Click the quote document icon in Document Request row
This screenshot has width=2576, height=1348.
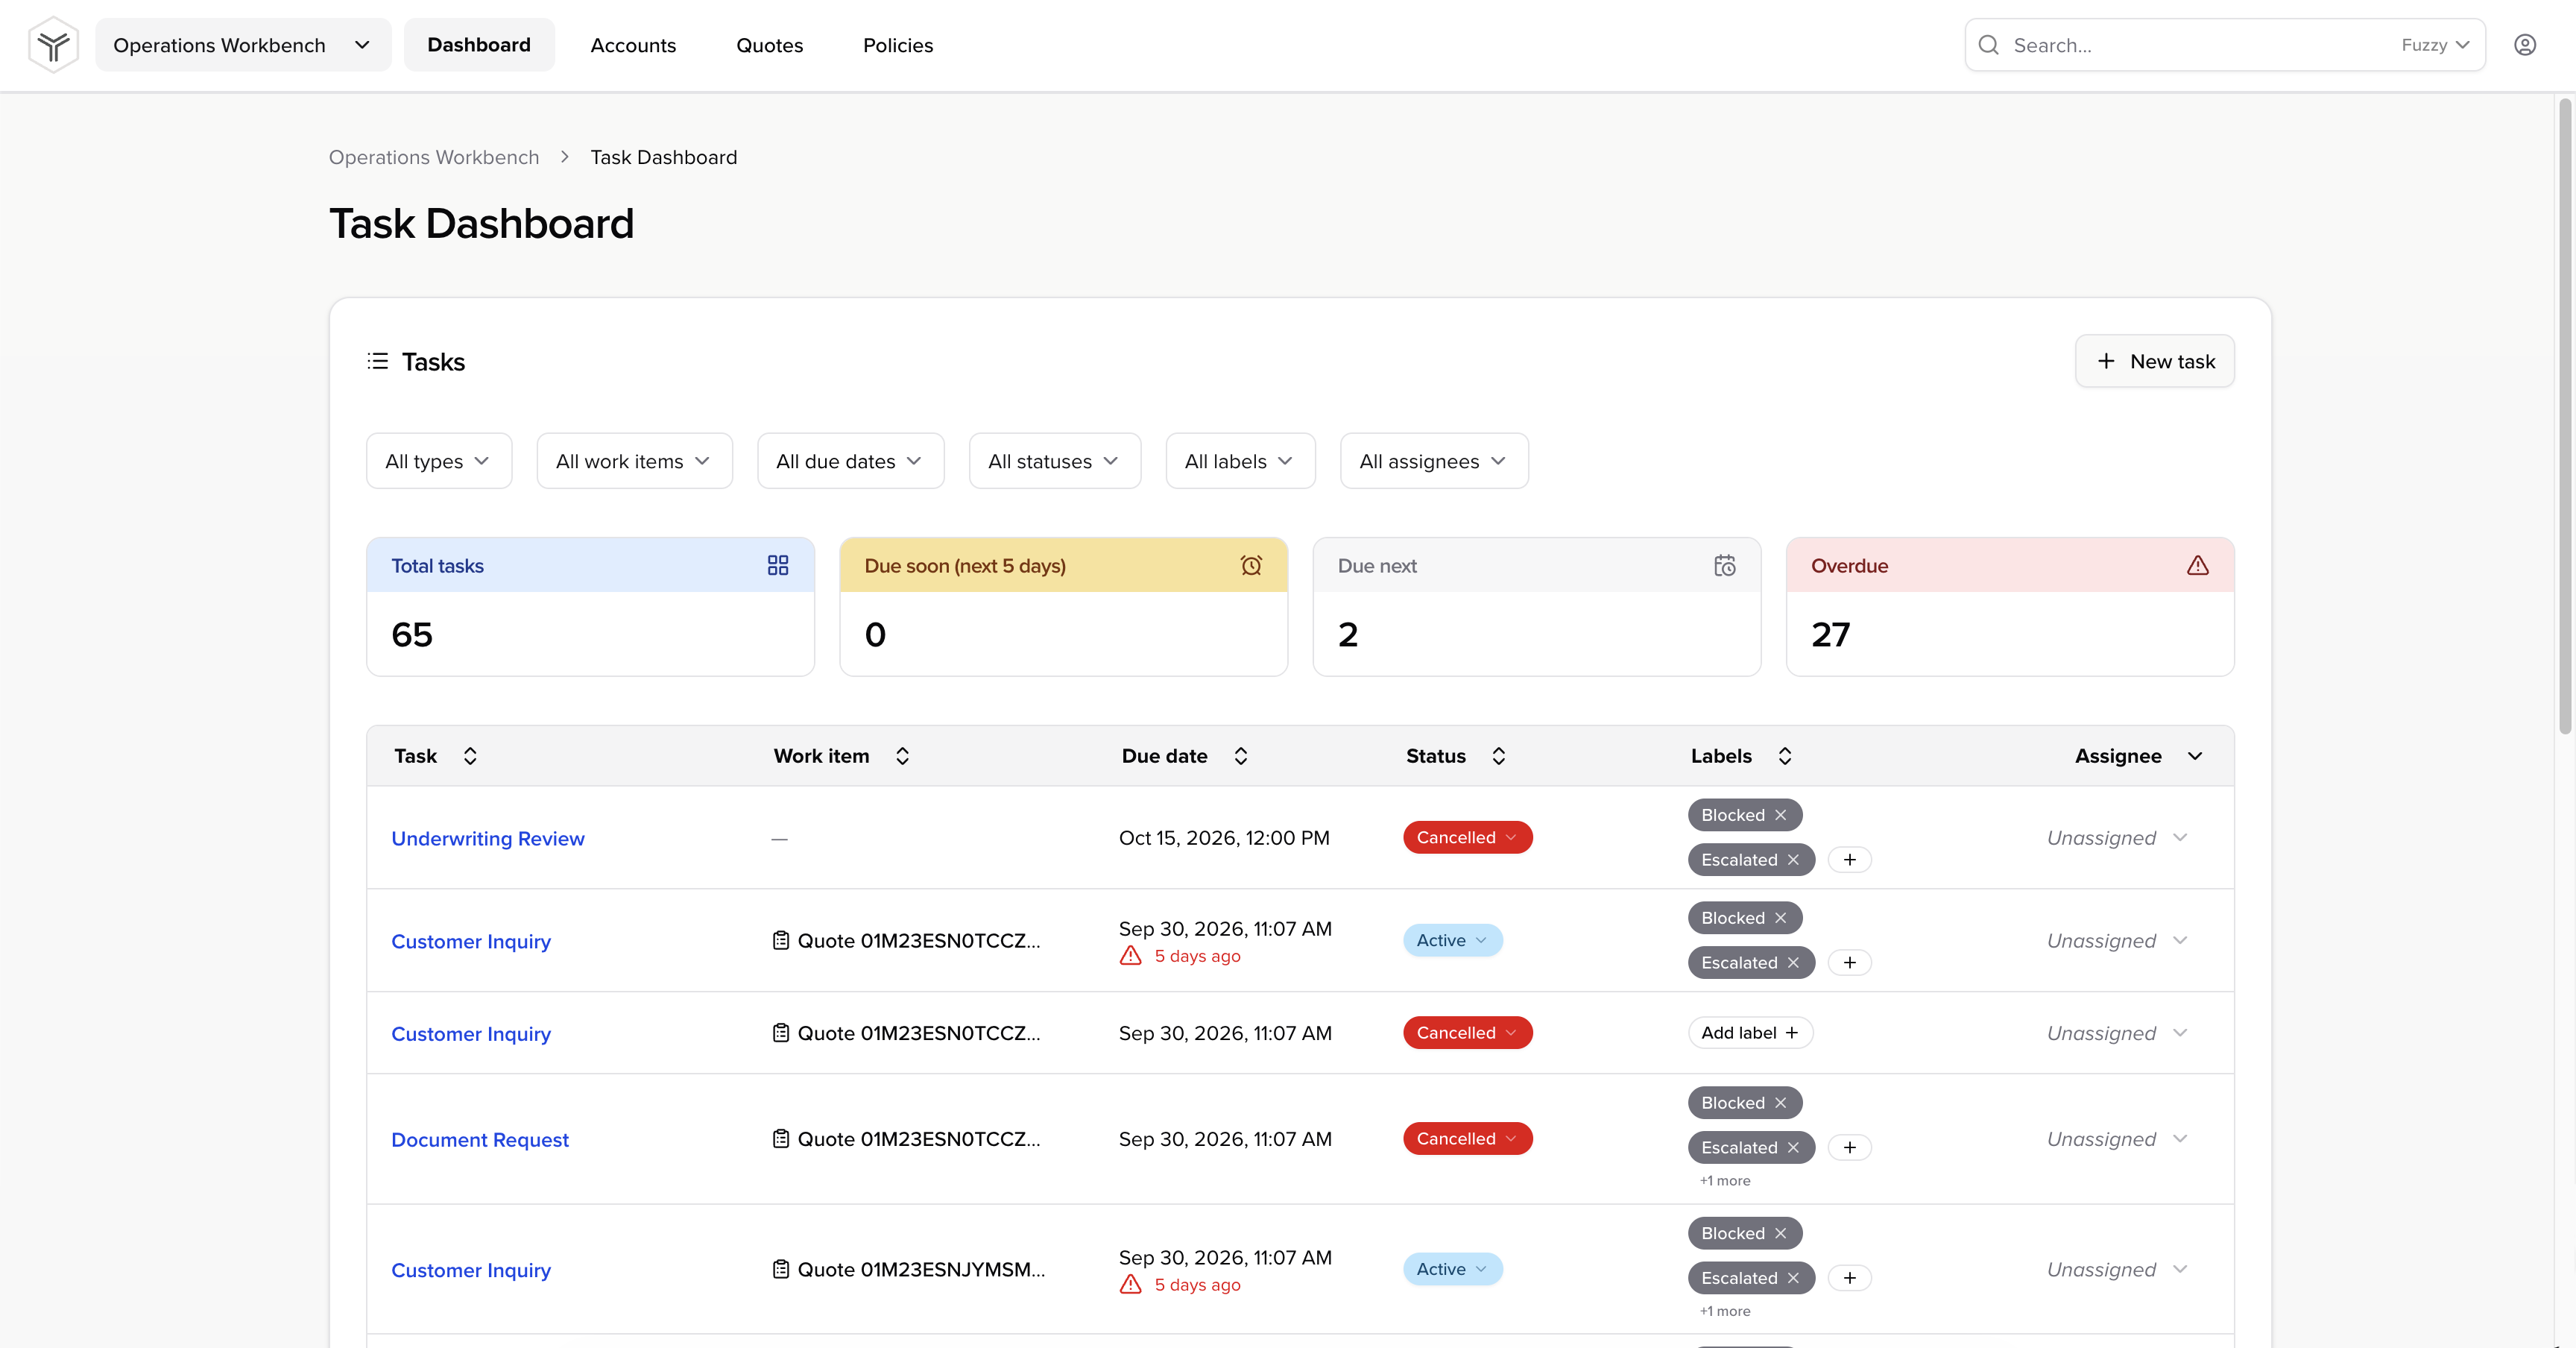coord(781,1139)
